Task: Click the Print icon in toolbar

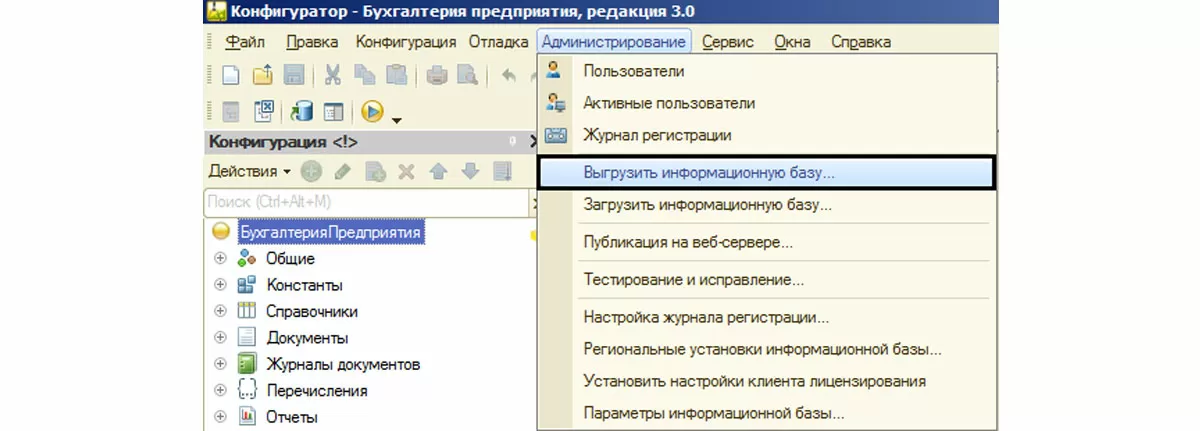Action: pos(437,75)
